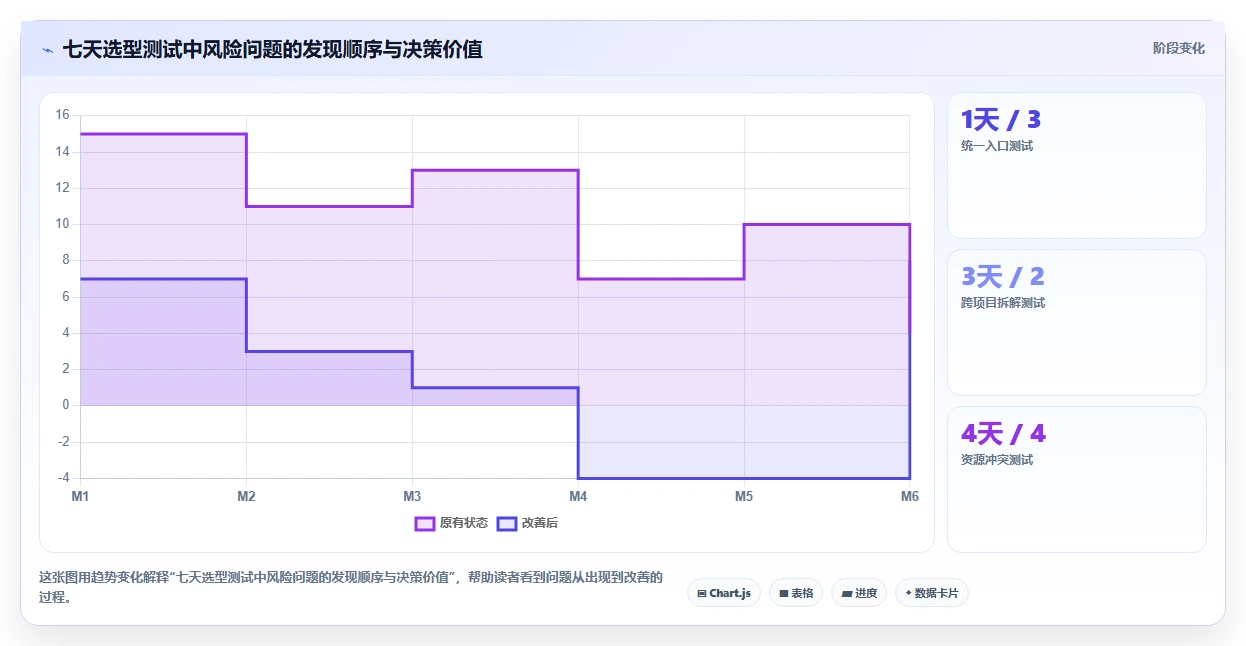The width and height of the screenshot is (1246, 646).
Task: Click the 阶段变化 label in header
Action: pos(1179,48)
